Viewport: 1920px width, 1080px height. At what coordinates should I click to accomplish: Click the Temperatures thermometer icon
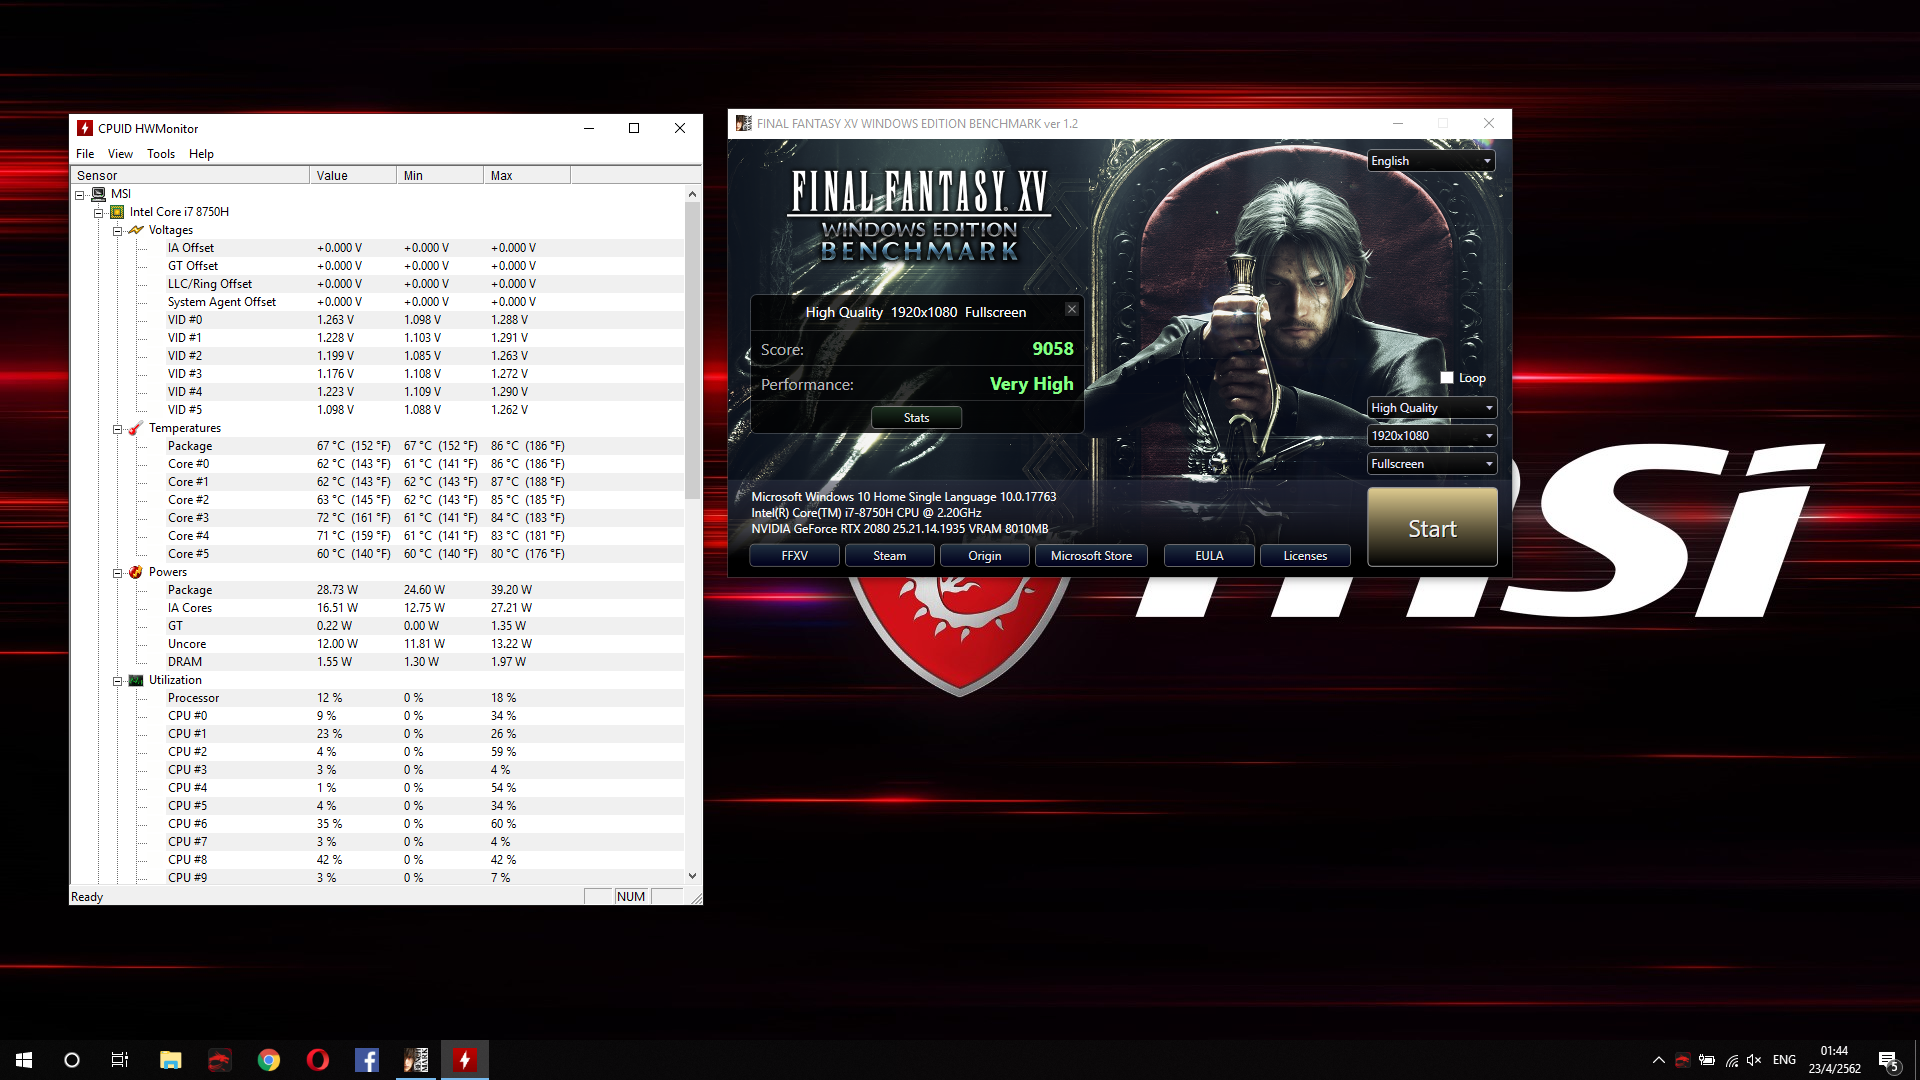click(136, 428)
